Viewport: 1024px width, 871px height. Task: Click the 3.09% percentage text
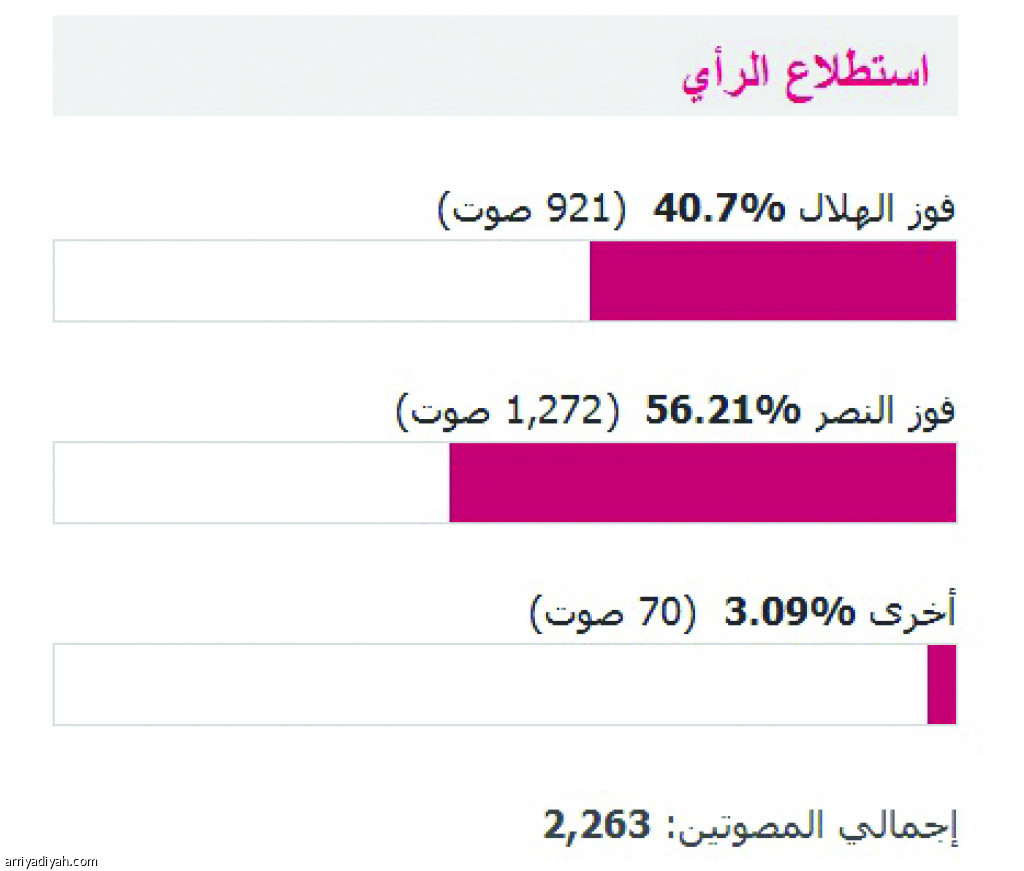790,613
